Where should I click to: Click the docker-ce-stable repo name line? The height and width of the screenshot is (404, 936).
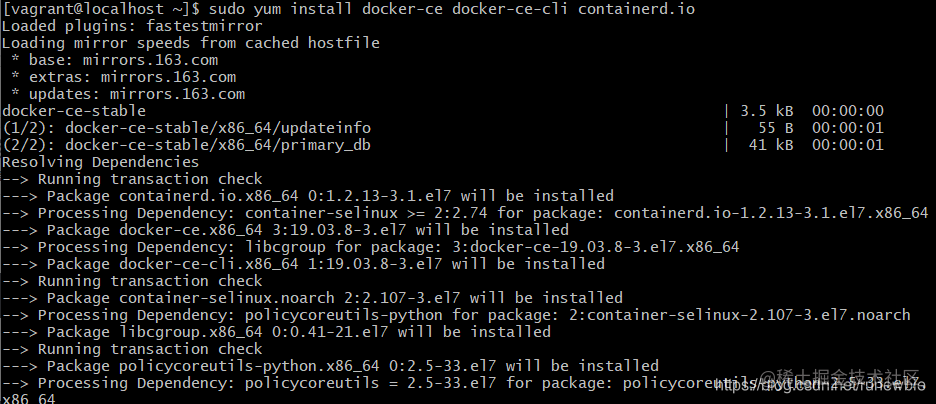coord(74,111)
